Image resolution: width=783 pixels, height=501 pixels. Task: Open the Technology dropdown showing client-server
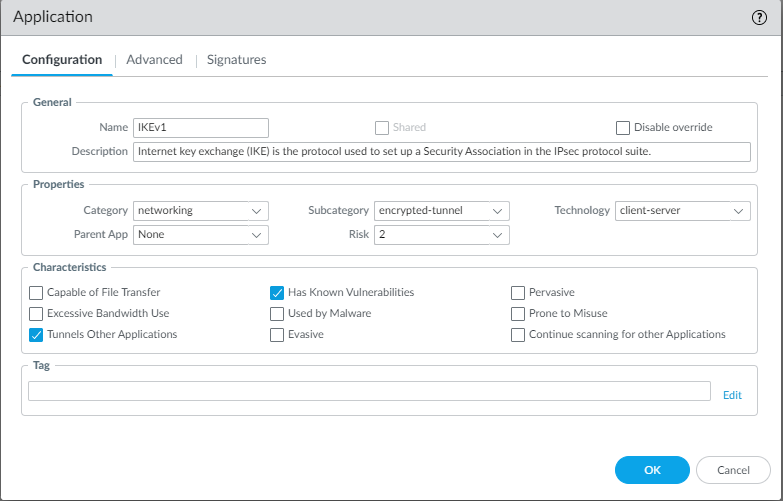(683, 211)
